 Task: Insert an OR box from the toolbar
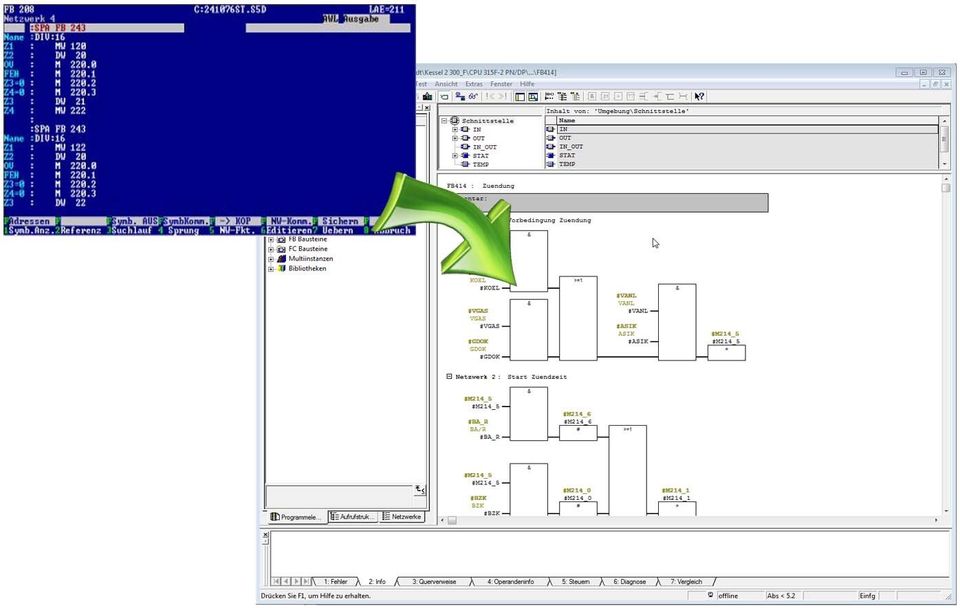tap(606, 97)
